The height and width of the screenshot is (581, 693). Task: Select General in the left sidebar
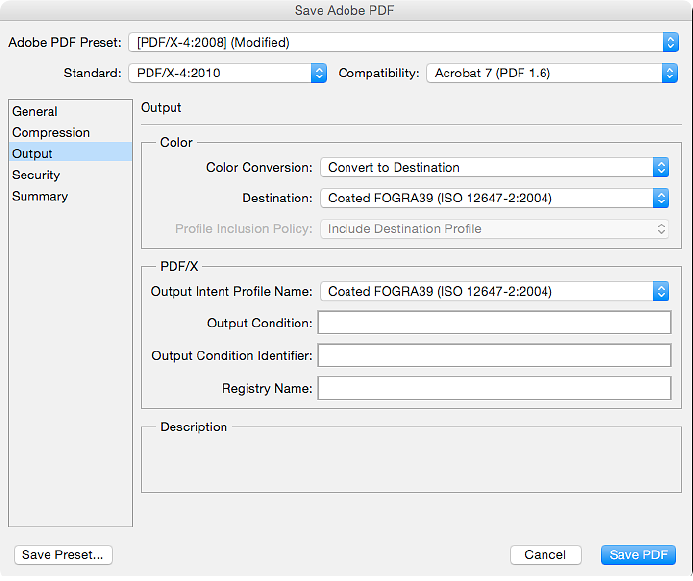tap(35, 111)
